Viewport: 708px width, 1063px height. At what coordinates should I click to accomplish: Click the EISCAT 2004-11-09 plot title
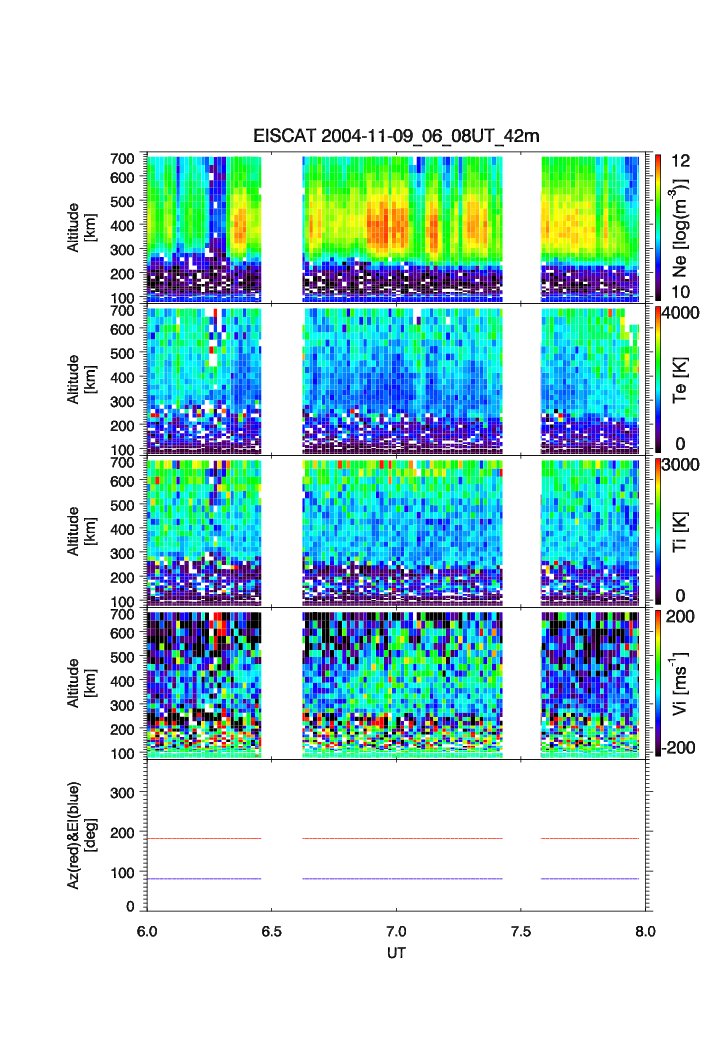click(396, 137)
